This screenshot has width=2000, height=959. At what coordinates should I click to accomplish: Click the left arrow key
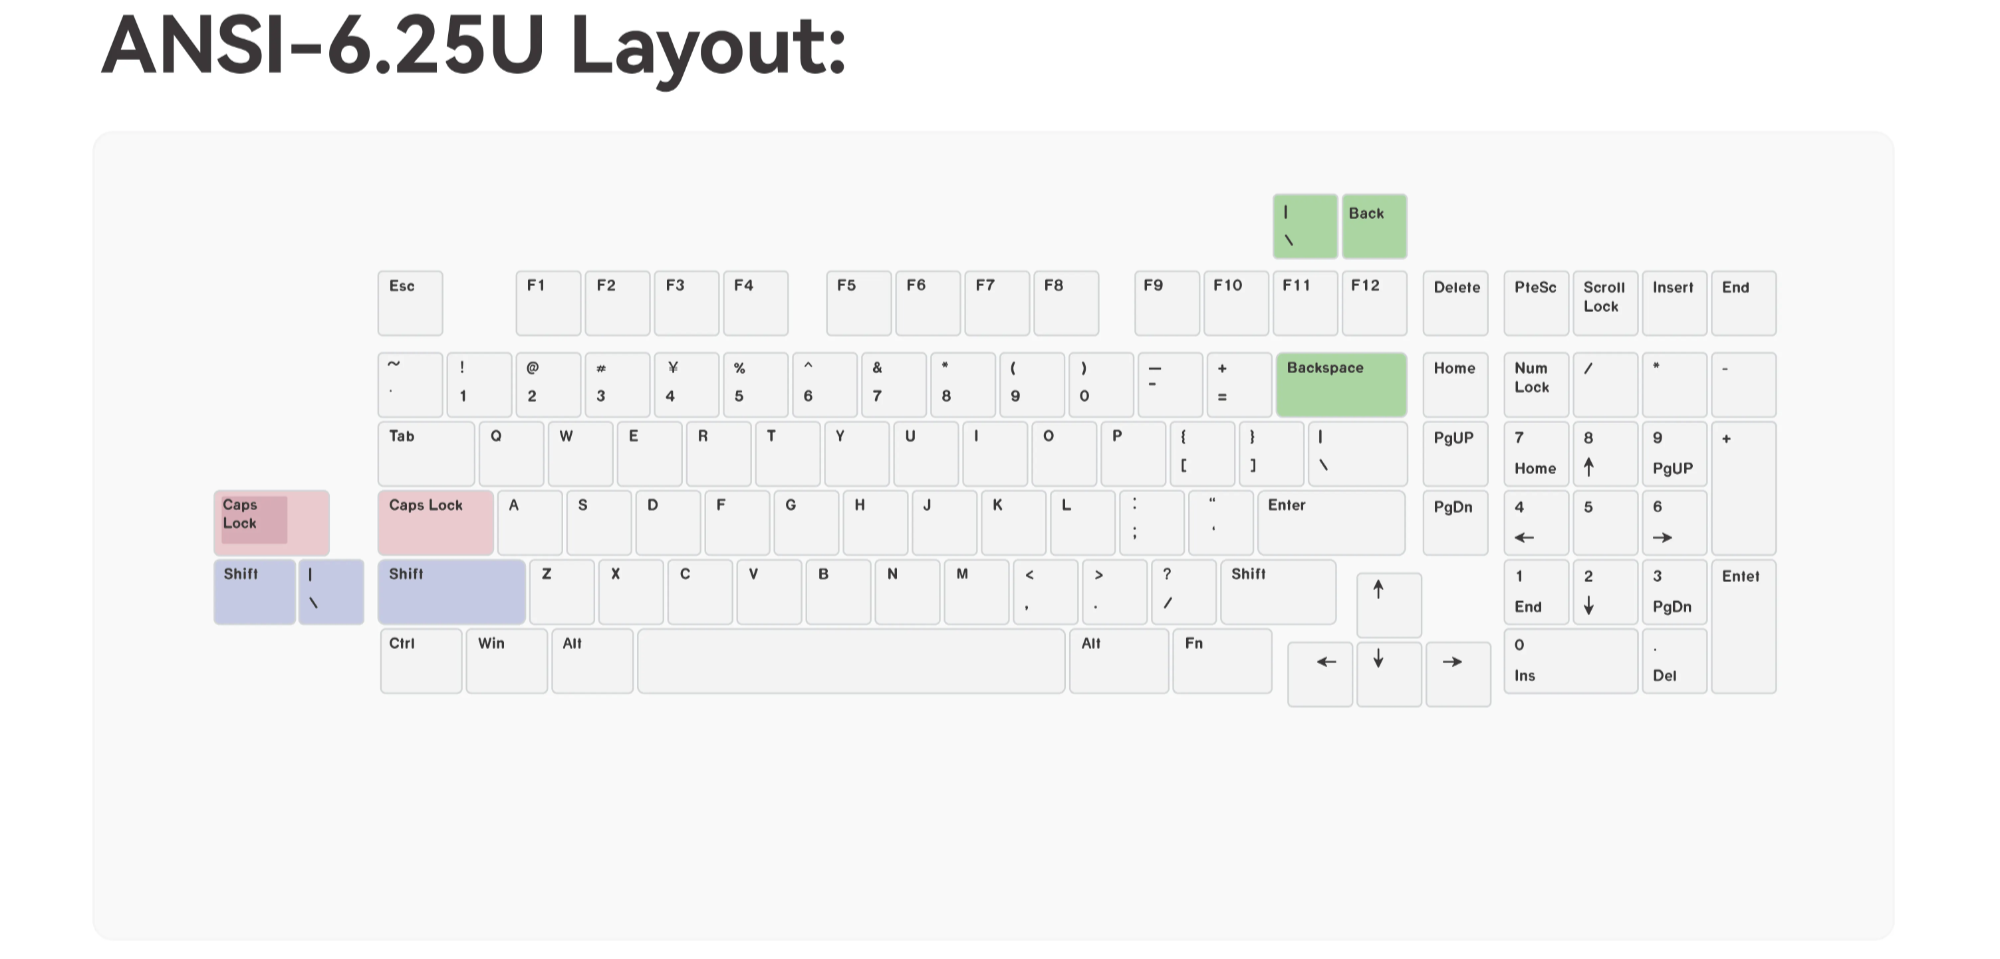(1320, 673)
